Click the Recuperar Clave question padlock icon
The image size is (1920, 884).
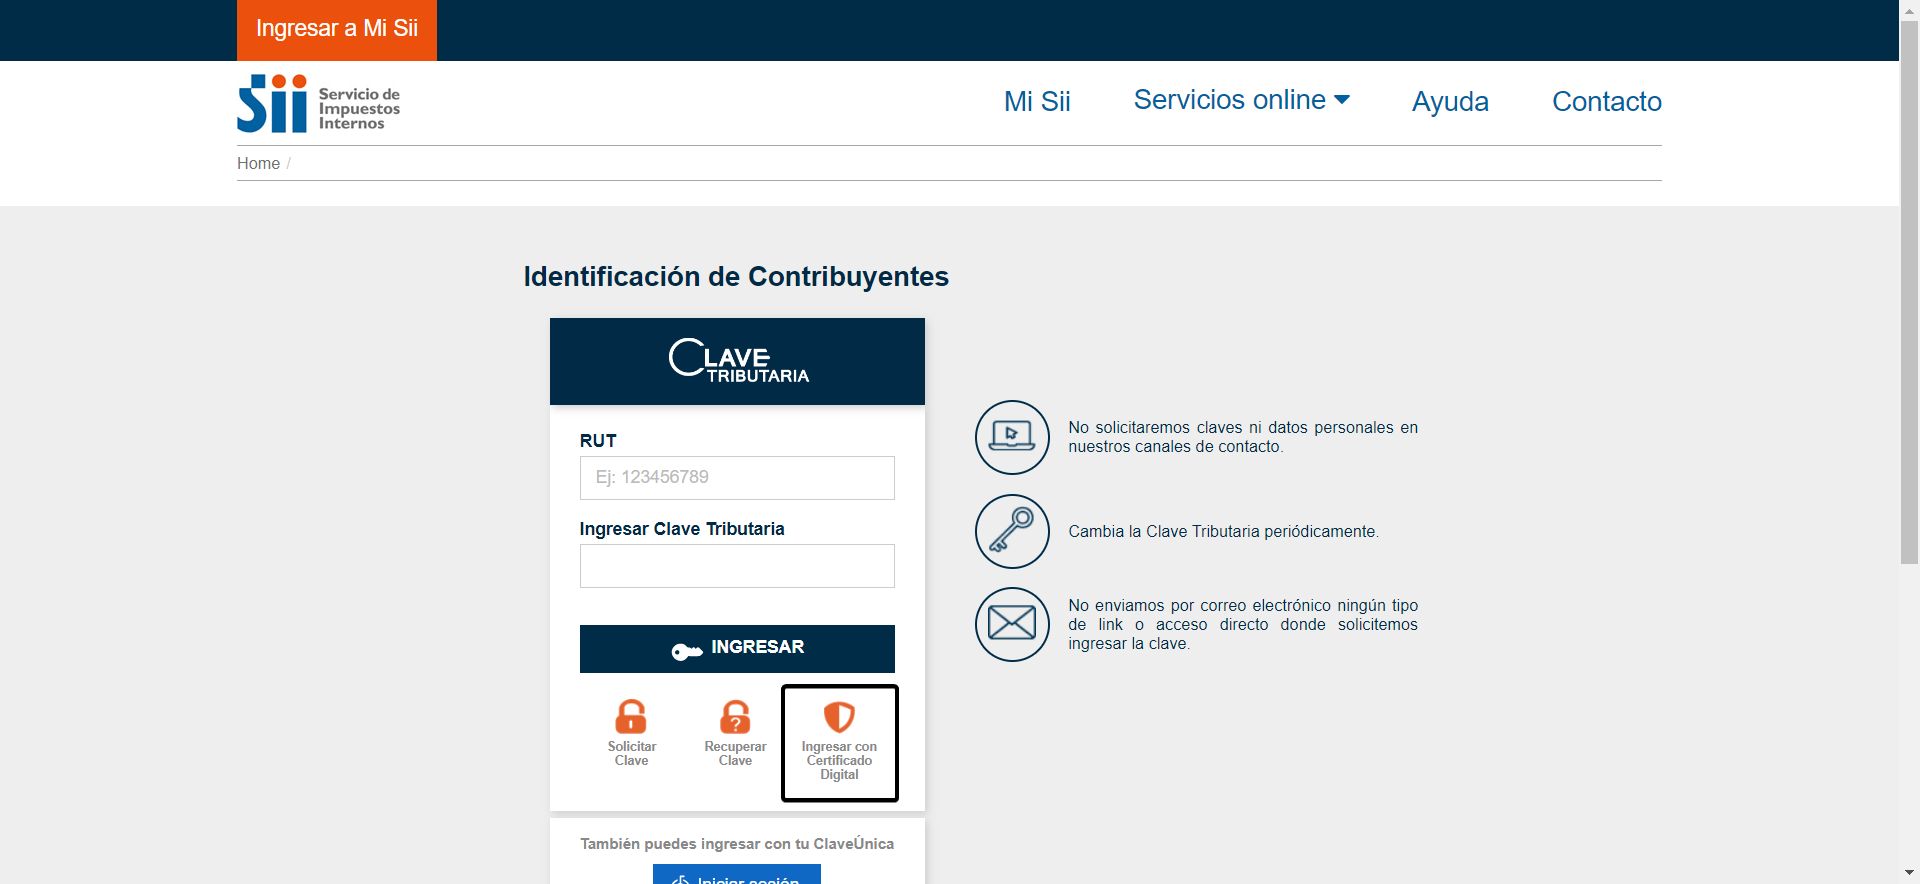(735, 717)
